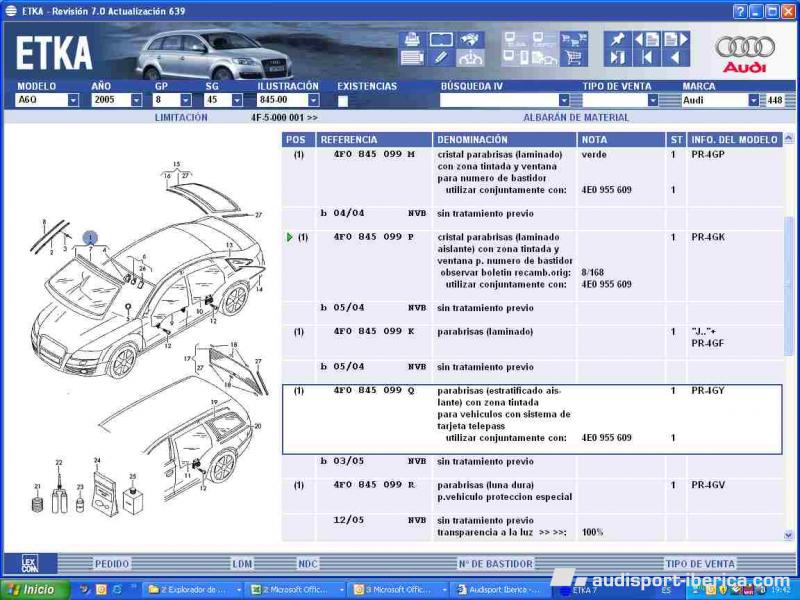Image resolution: width=800 pixels, height=600 pixels.
Task: Go to next illustration page icon
Action: 676,39
